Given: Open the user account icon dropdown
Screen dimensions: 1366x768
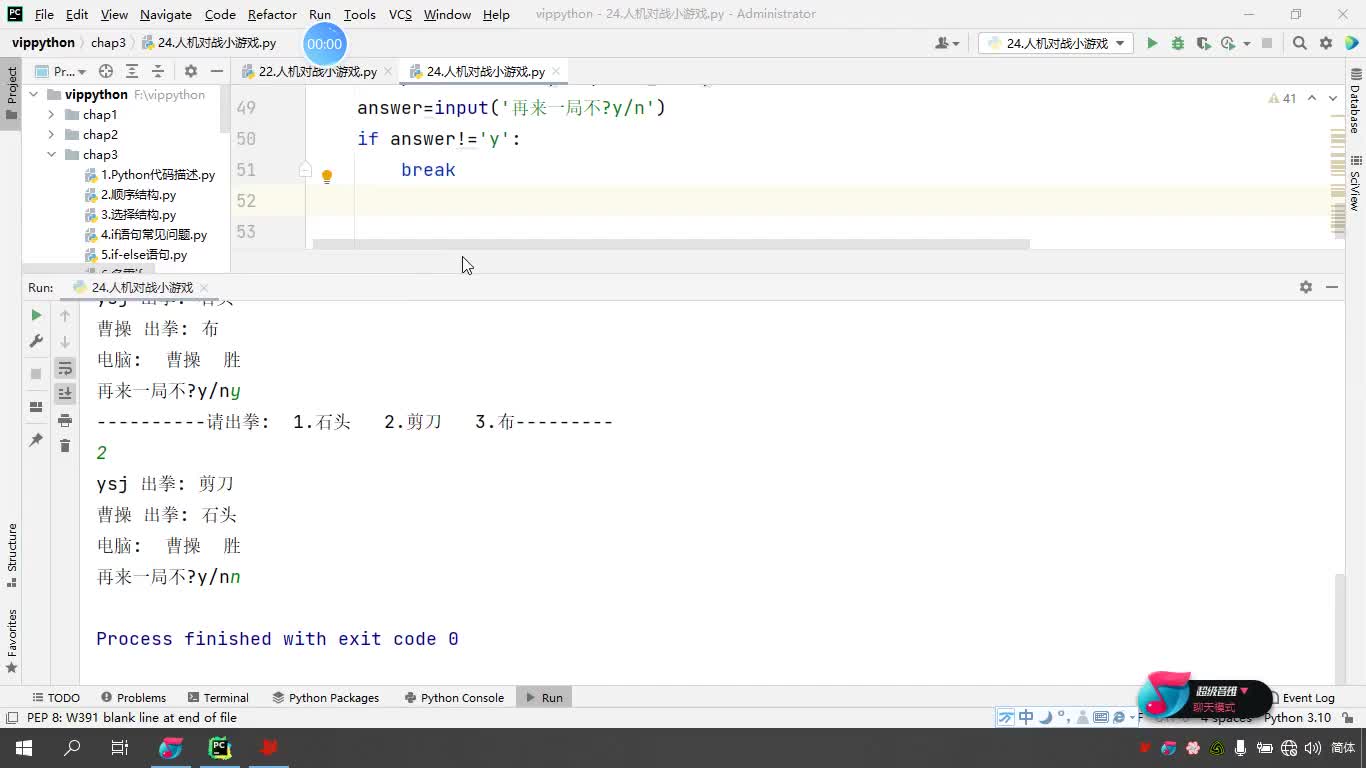Looking at the screenshot, I should tap(946, 43).
